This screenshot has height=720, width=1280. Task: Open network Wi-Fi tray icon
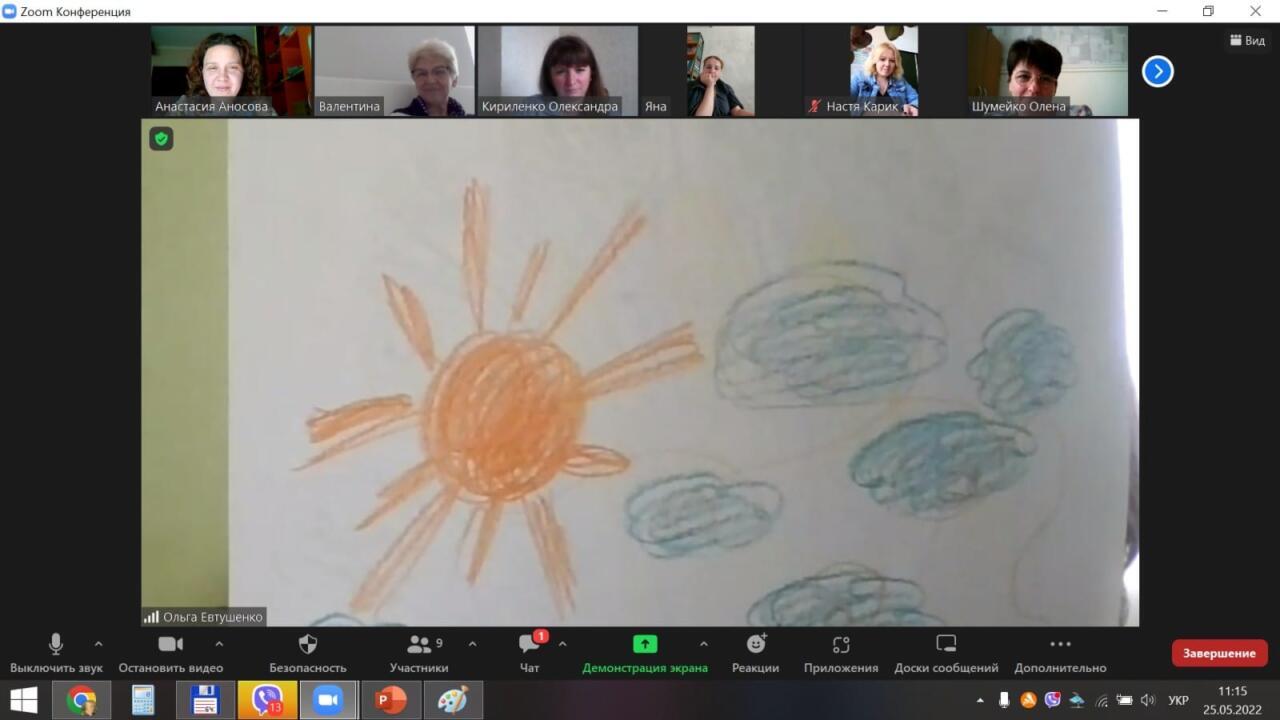click(1101, 700)
